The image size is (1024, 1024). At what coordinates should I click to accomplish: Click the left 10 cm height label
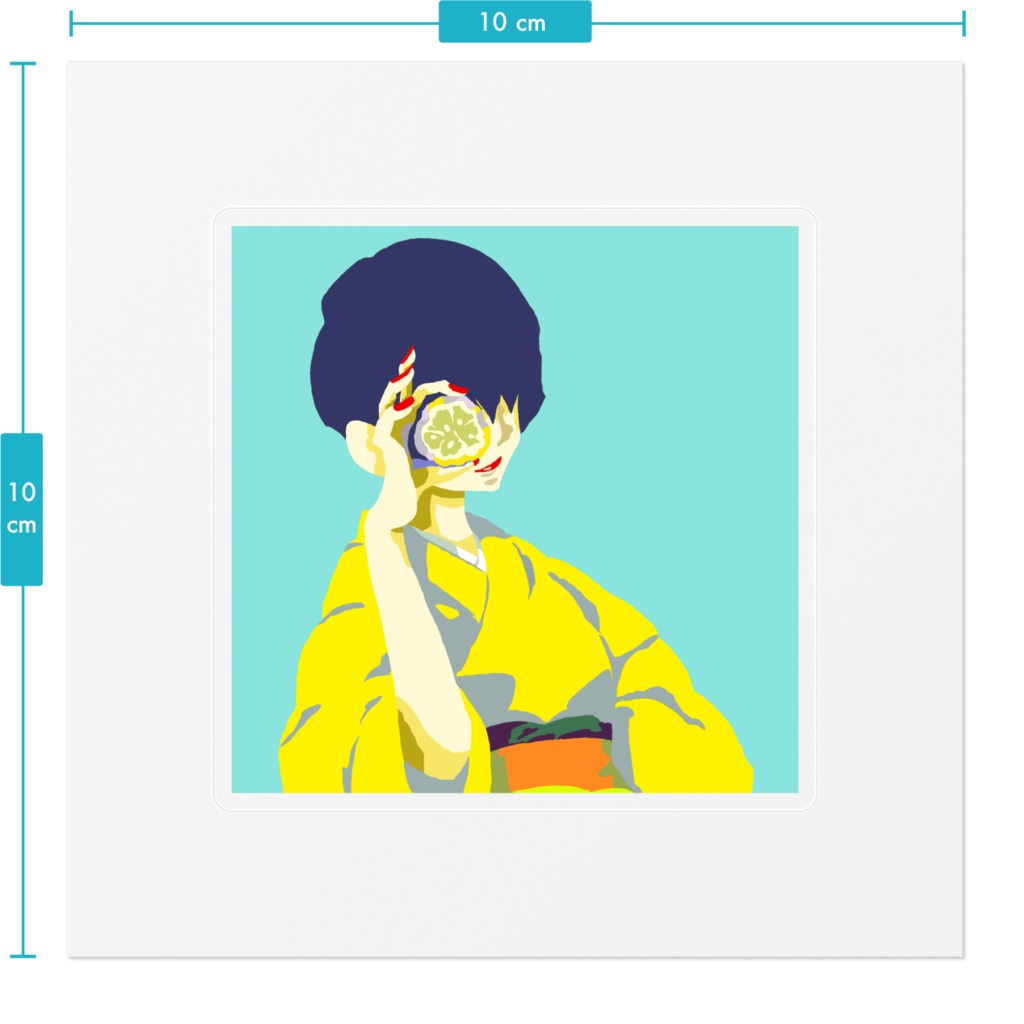tap(22, 509)
